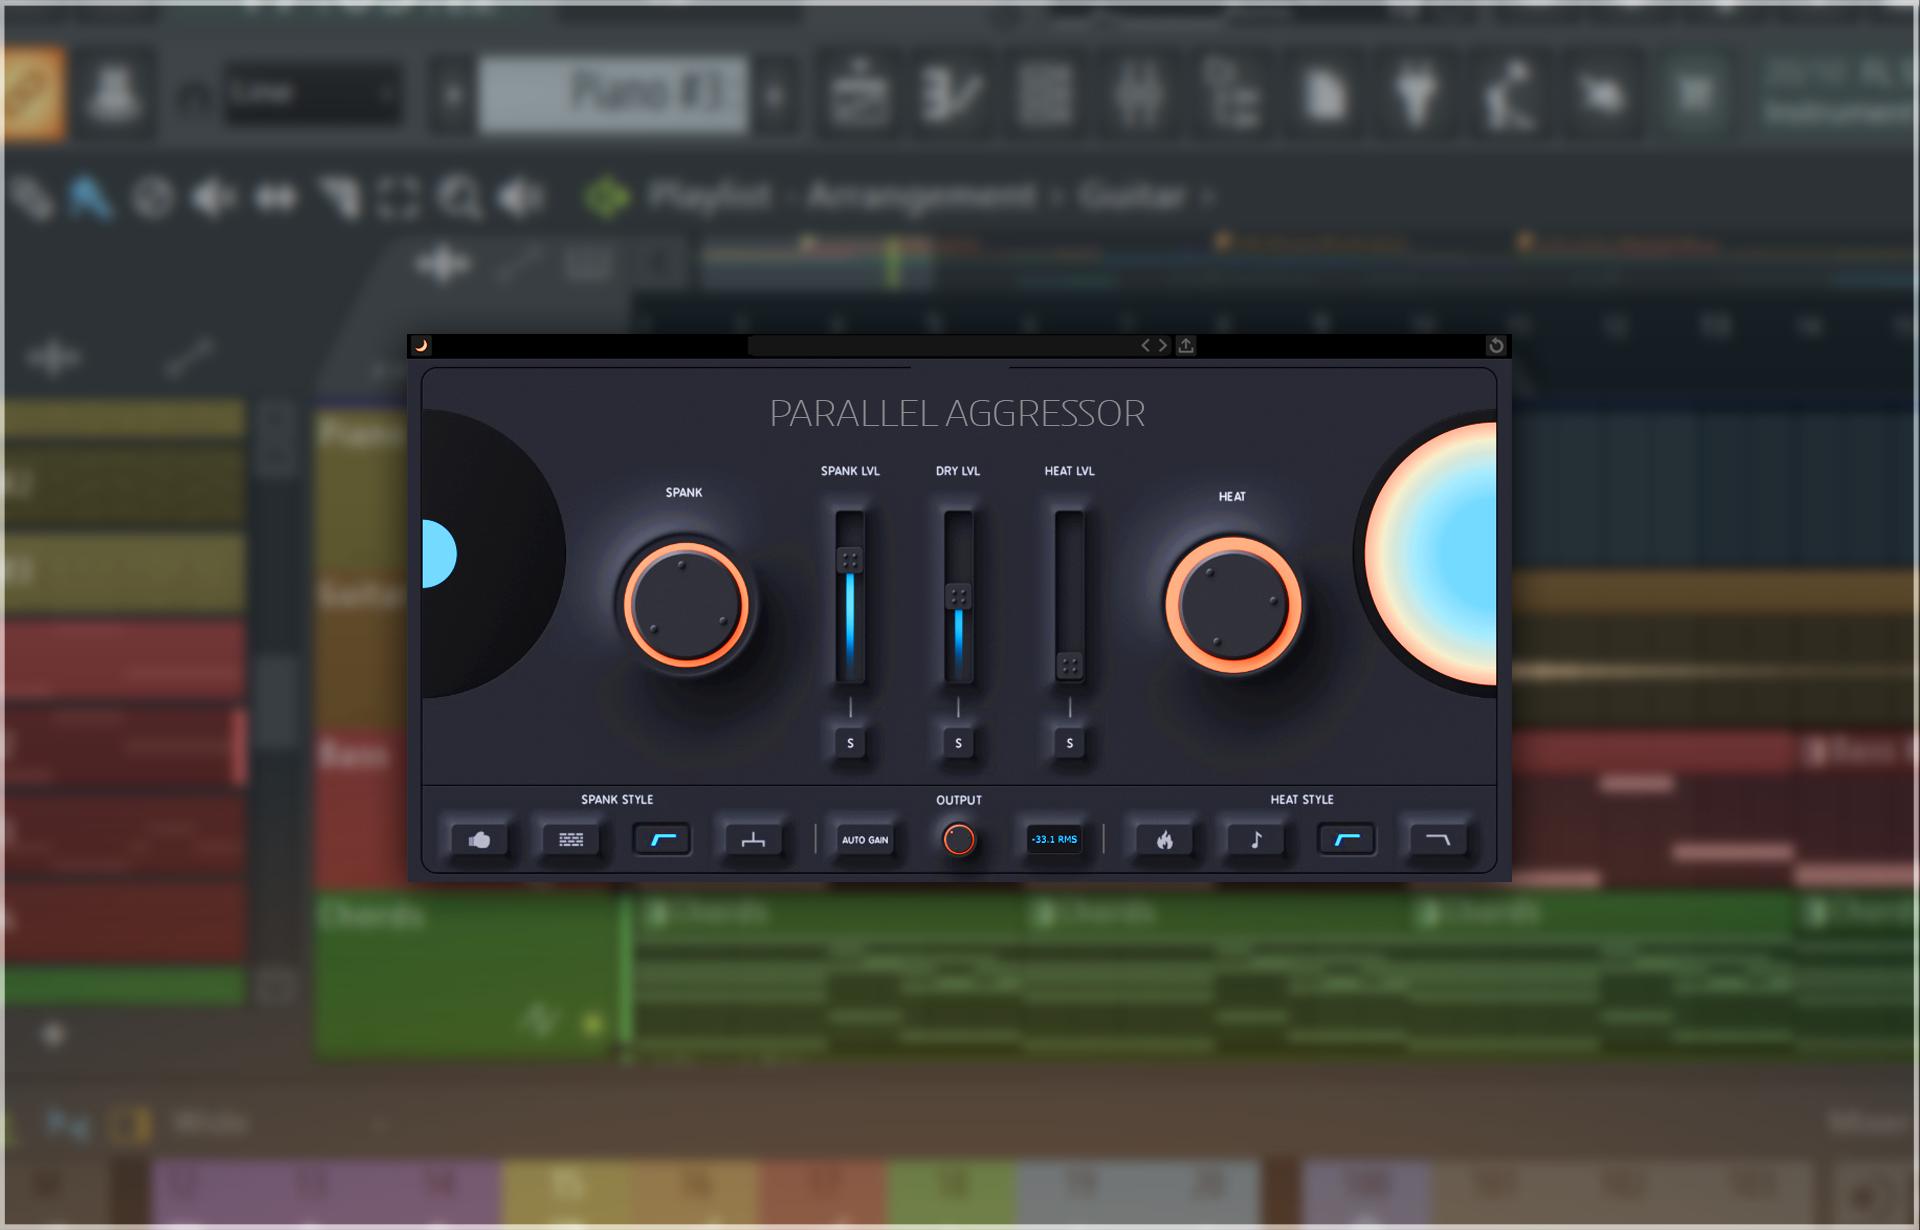Click the green Playlist icon in background DAW
The height and width of the screenshot is (1230, 1920).
click(x=607, y=197)
